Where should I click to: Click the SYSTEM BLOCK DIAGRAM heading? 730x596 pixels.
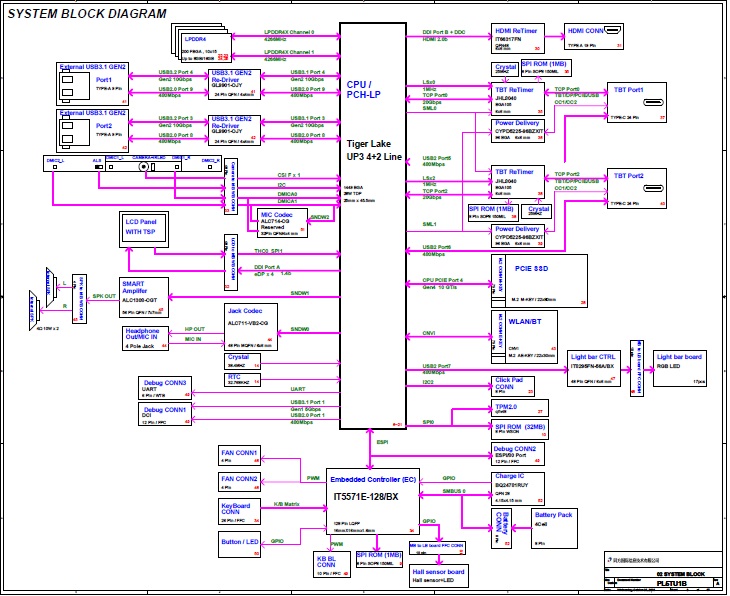click(87, 14)
